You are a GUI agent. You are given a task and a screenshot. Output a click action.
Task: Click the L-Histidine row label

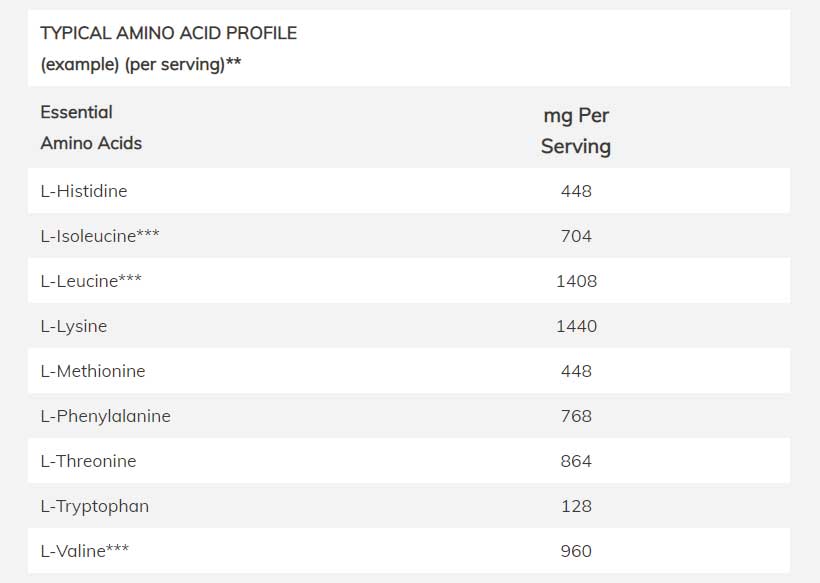(84, 191)
